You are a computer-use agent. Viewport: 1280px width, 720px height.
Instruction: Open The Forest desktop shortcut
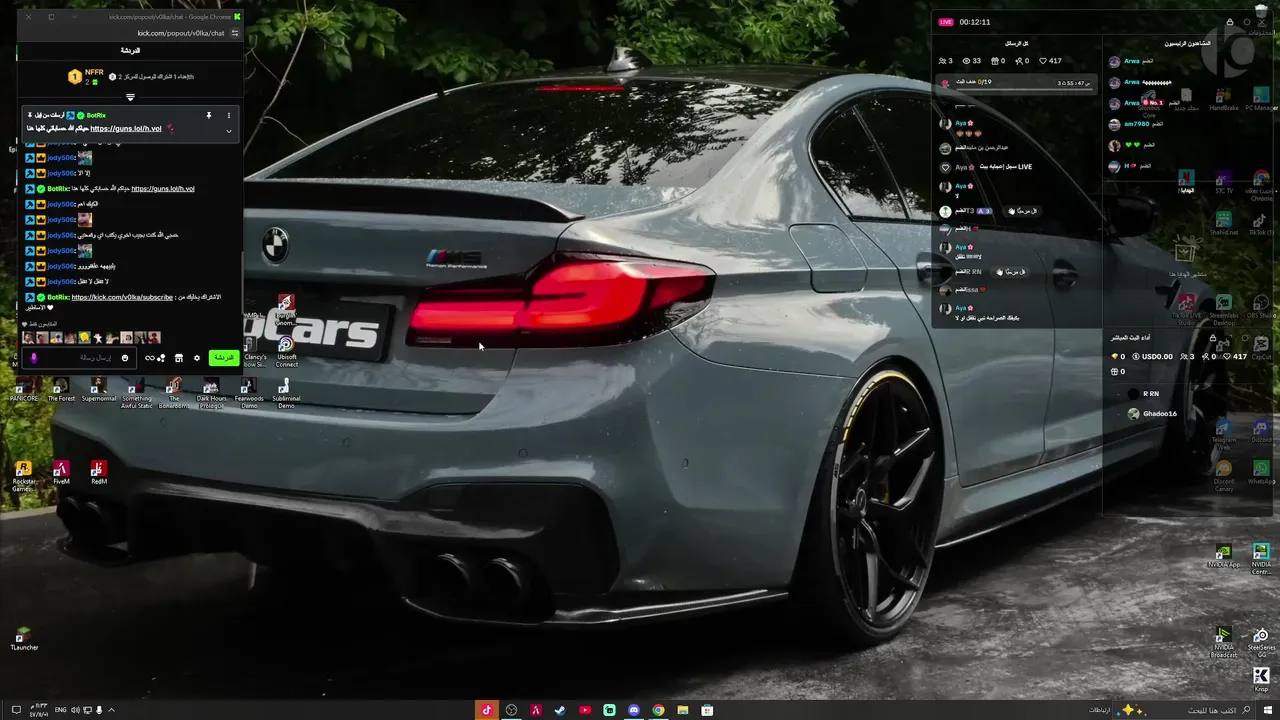61,391
